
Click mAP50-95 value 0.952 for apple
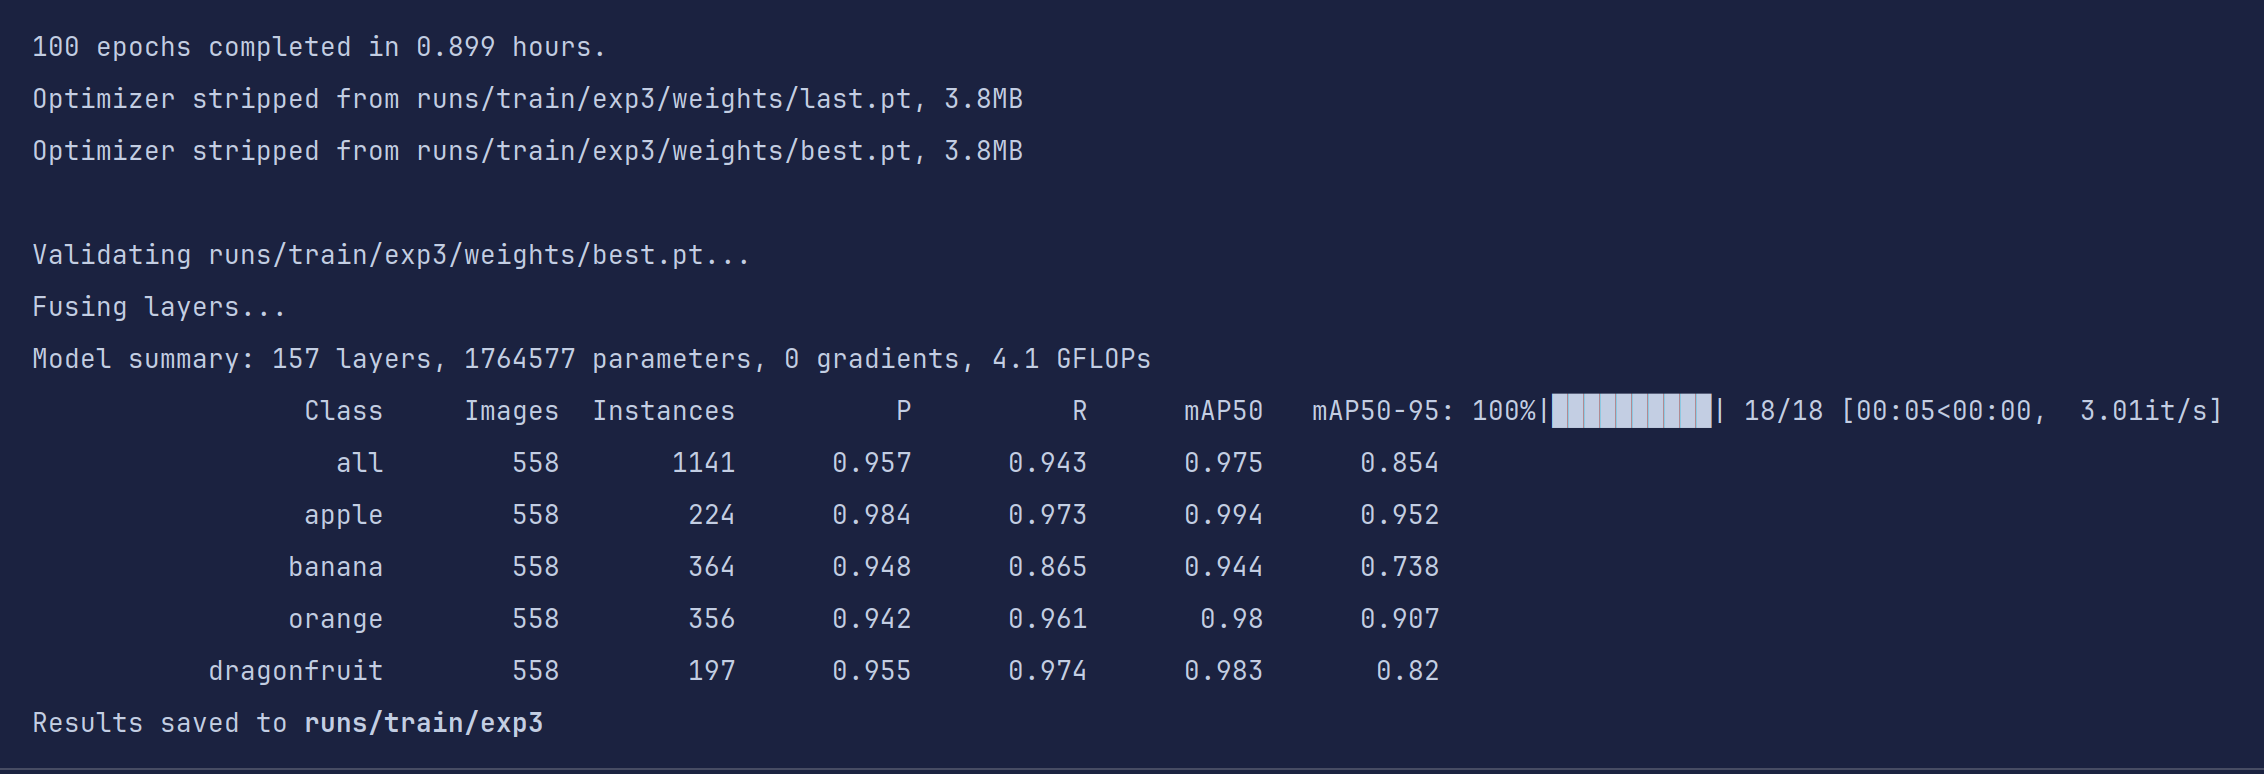pyautogui.click(x=1399, y=515)
